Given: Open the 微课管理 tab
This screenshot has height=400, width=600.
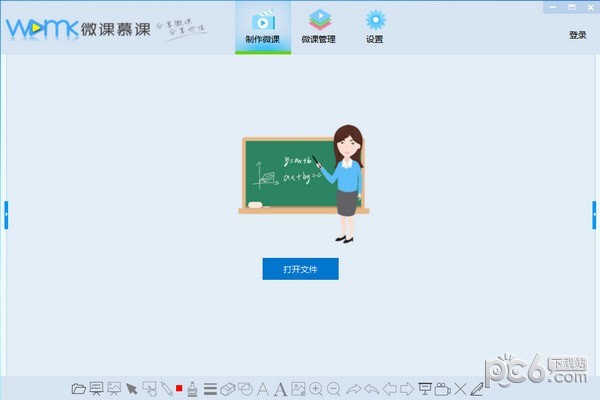Looking at the screenshot, I should pyautogui.click(x=318, y=27).
